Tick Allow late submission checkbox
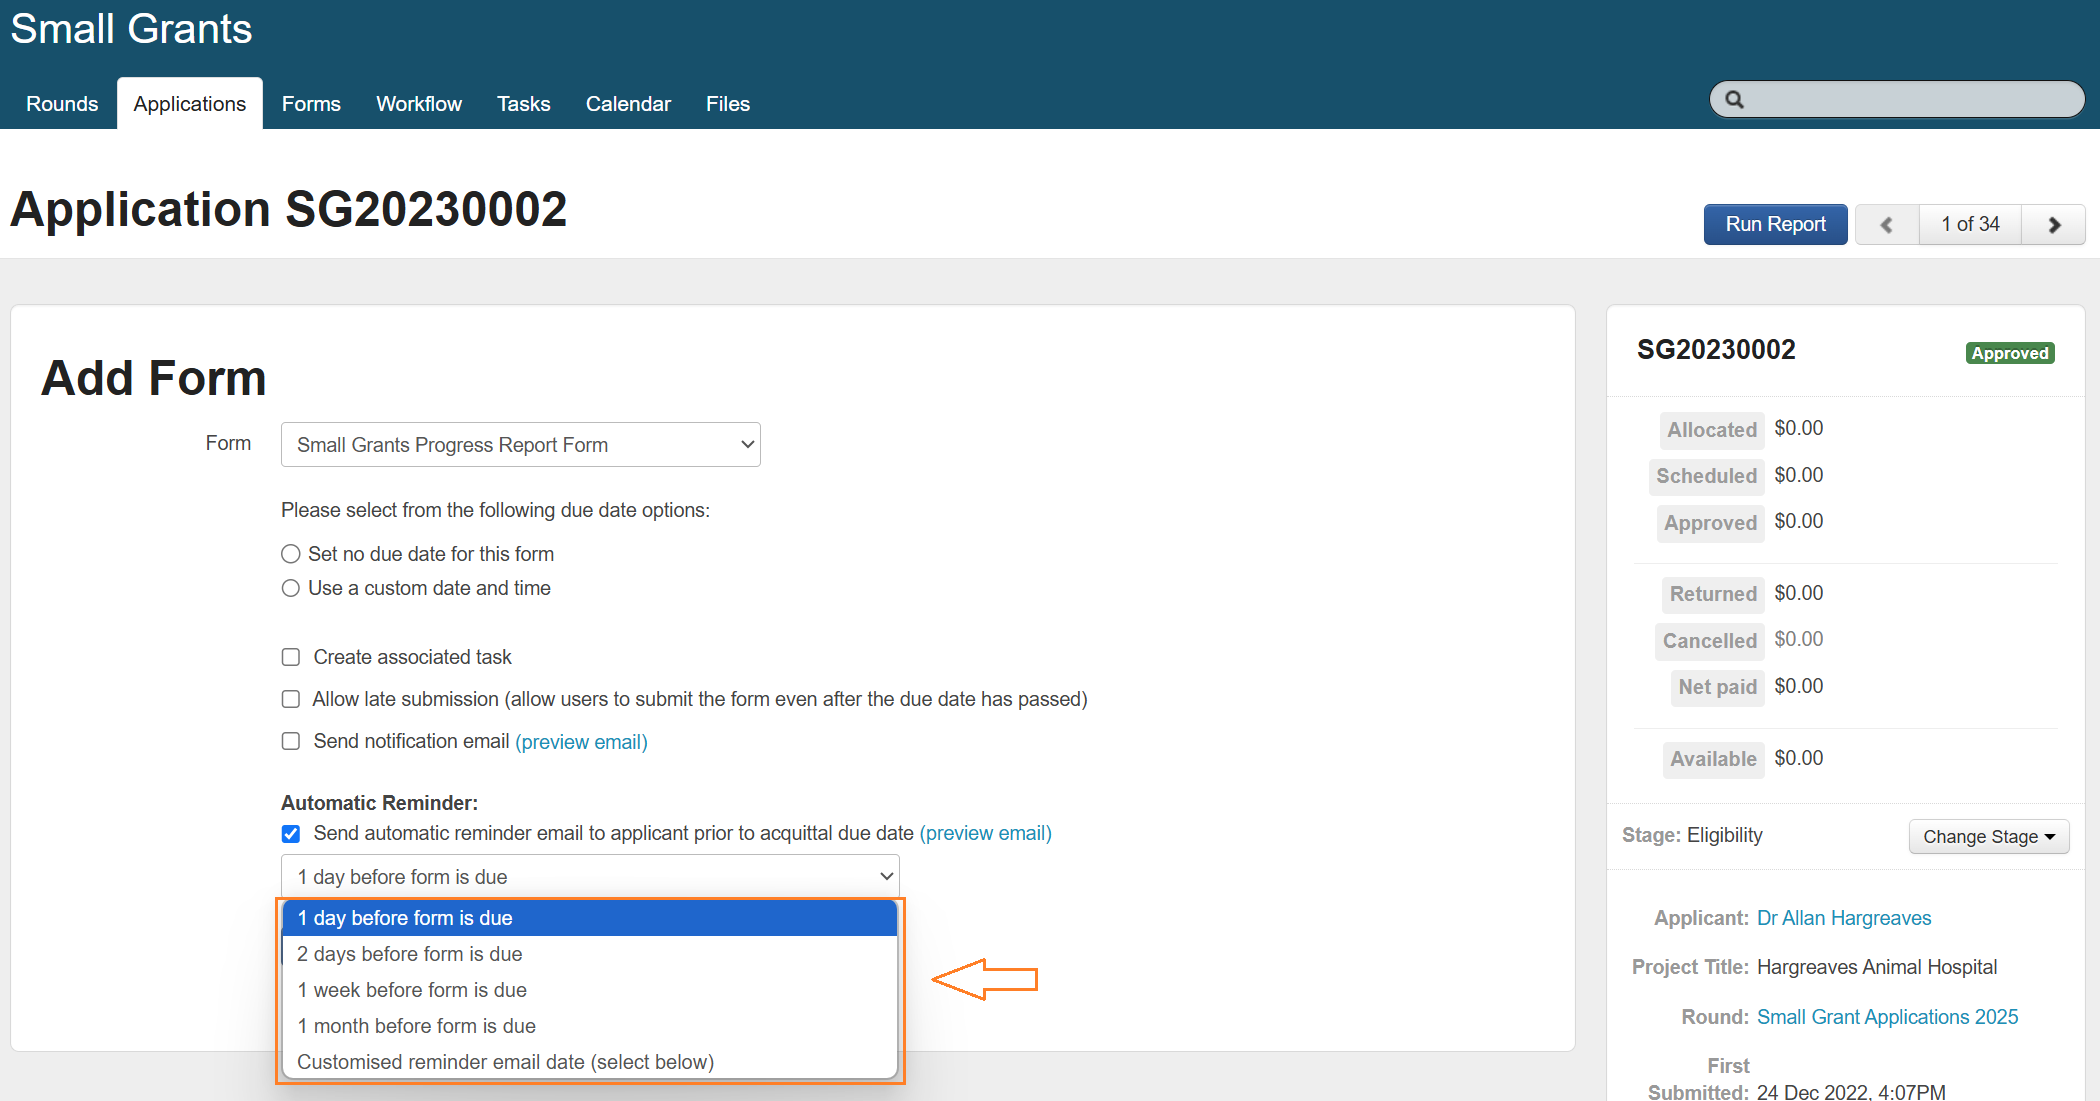Screen dimensions: 2100x1101 pos(291,699)
